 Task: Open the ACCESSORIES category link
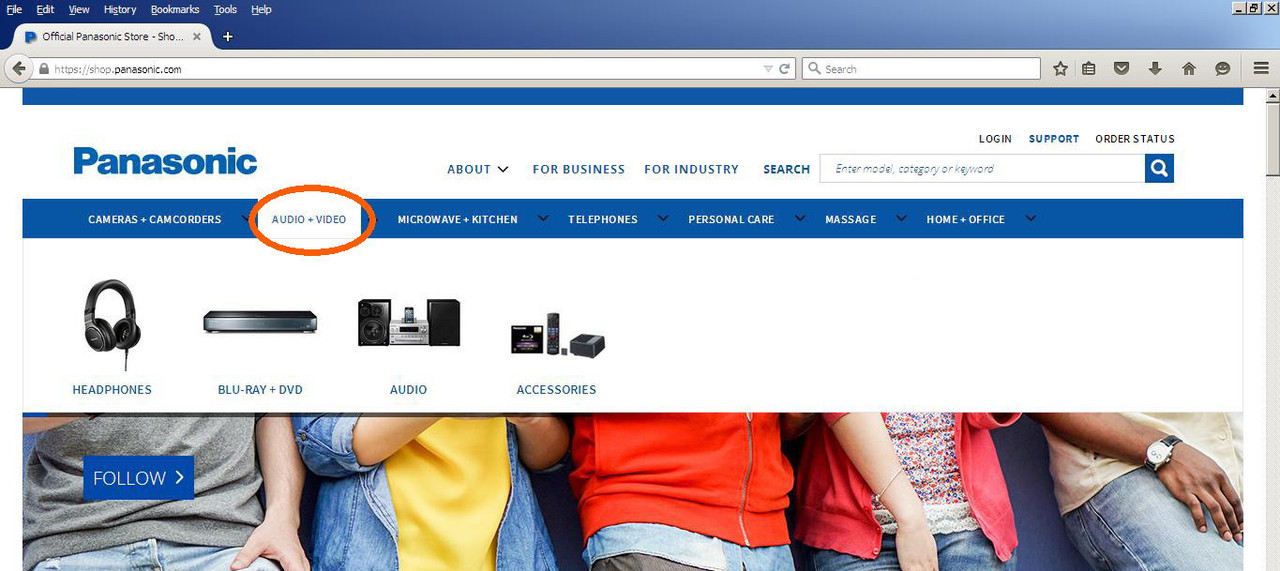[x=556, y=389]
